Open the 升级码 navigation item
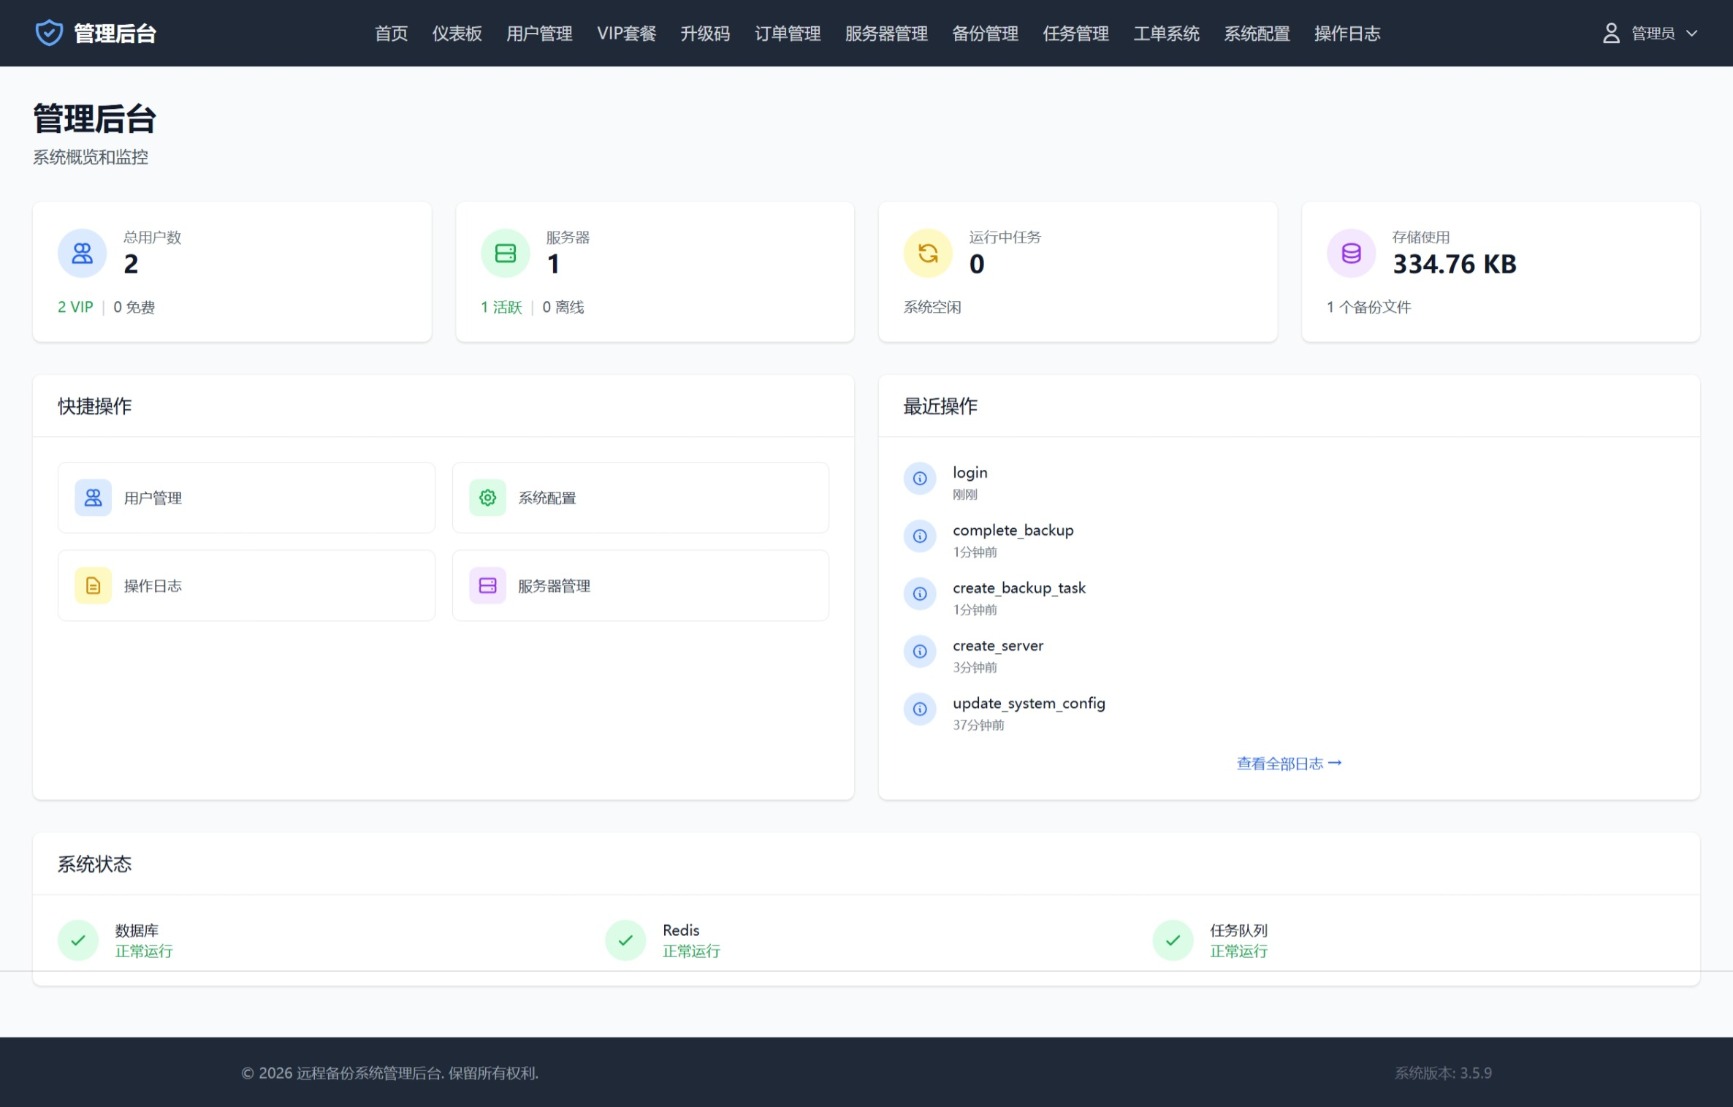 [705, 33]
